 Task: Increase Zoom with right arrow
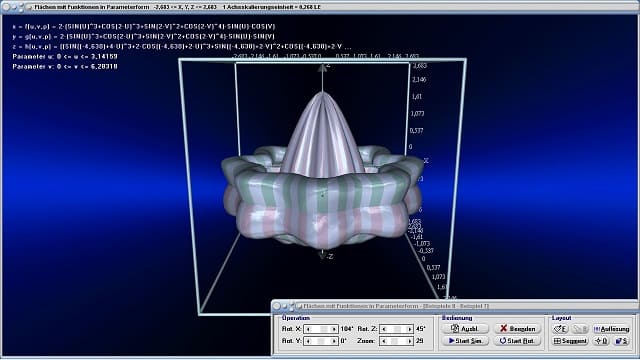click(x=410, y=341)
